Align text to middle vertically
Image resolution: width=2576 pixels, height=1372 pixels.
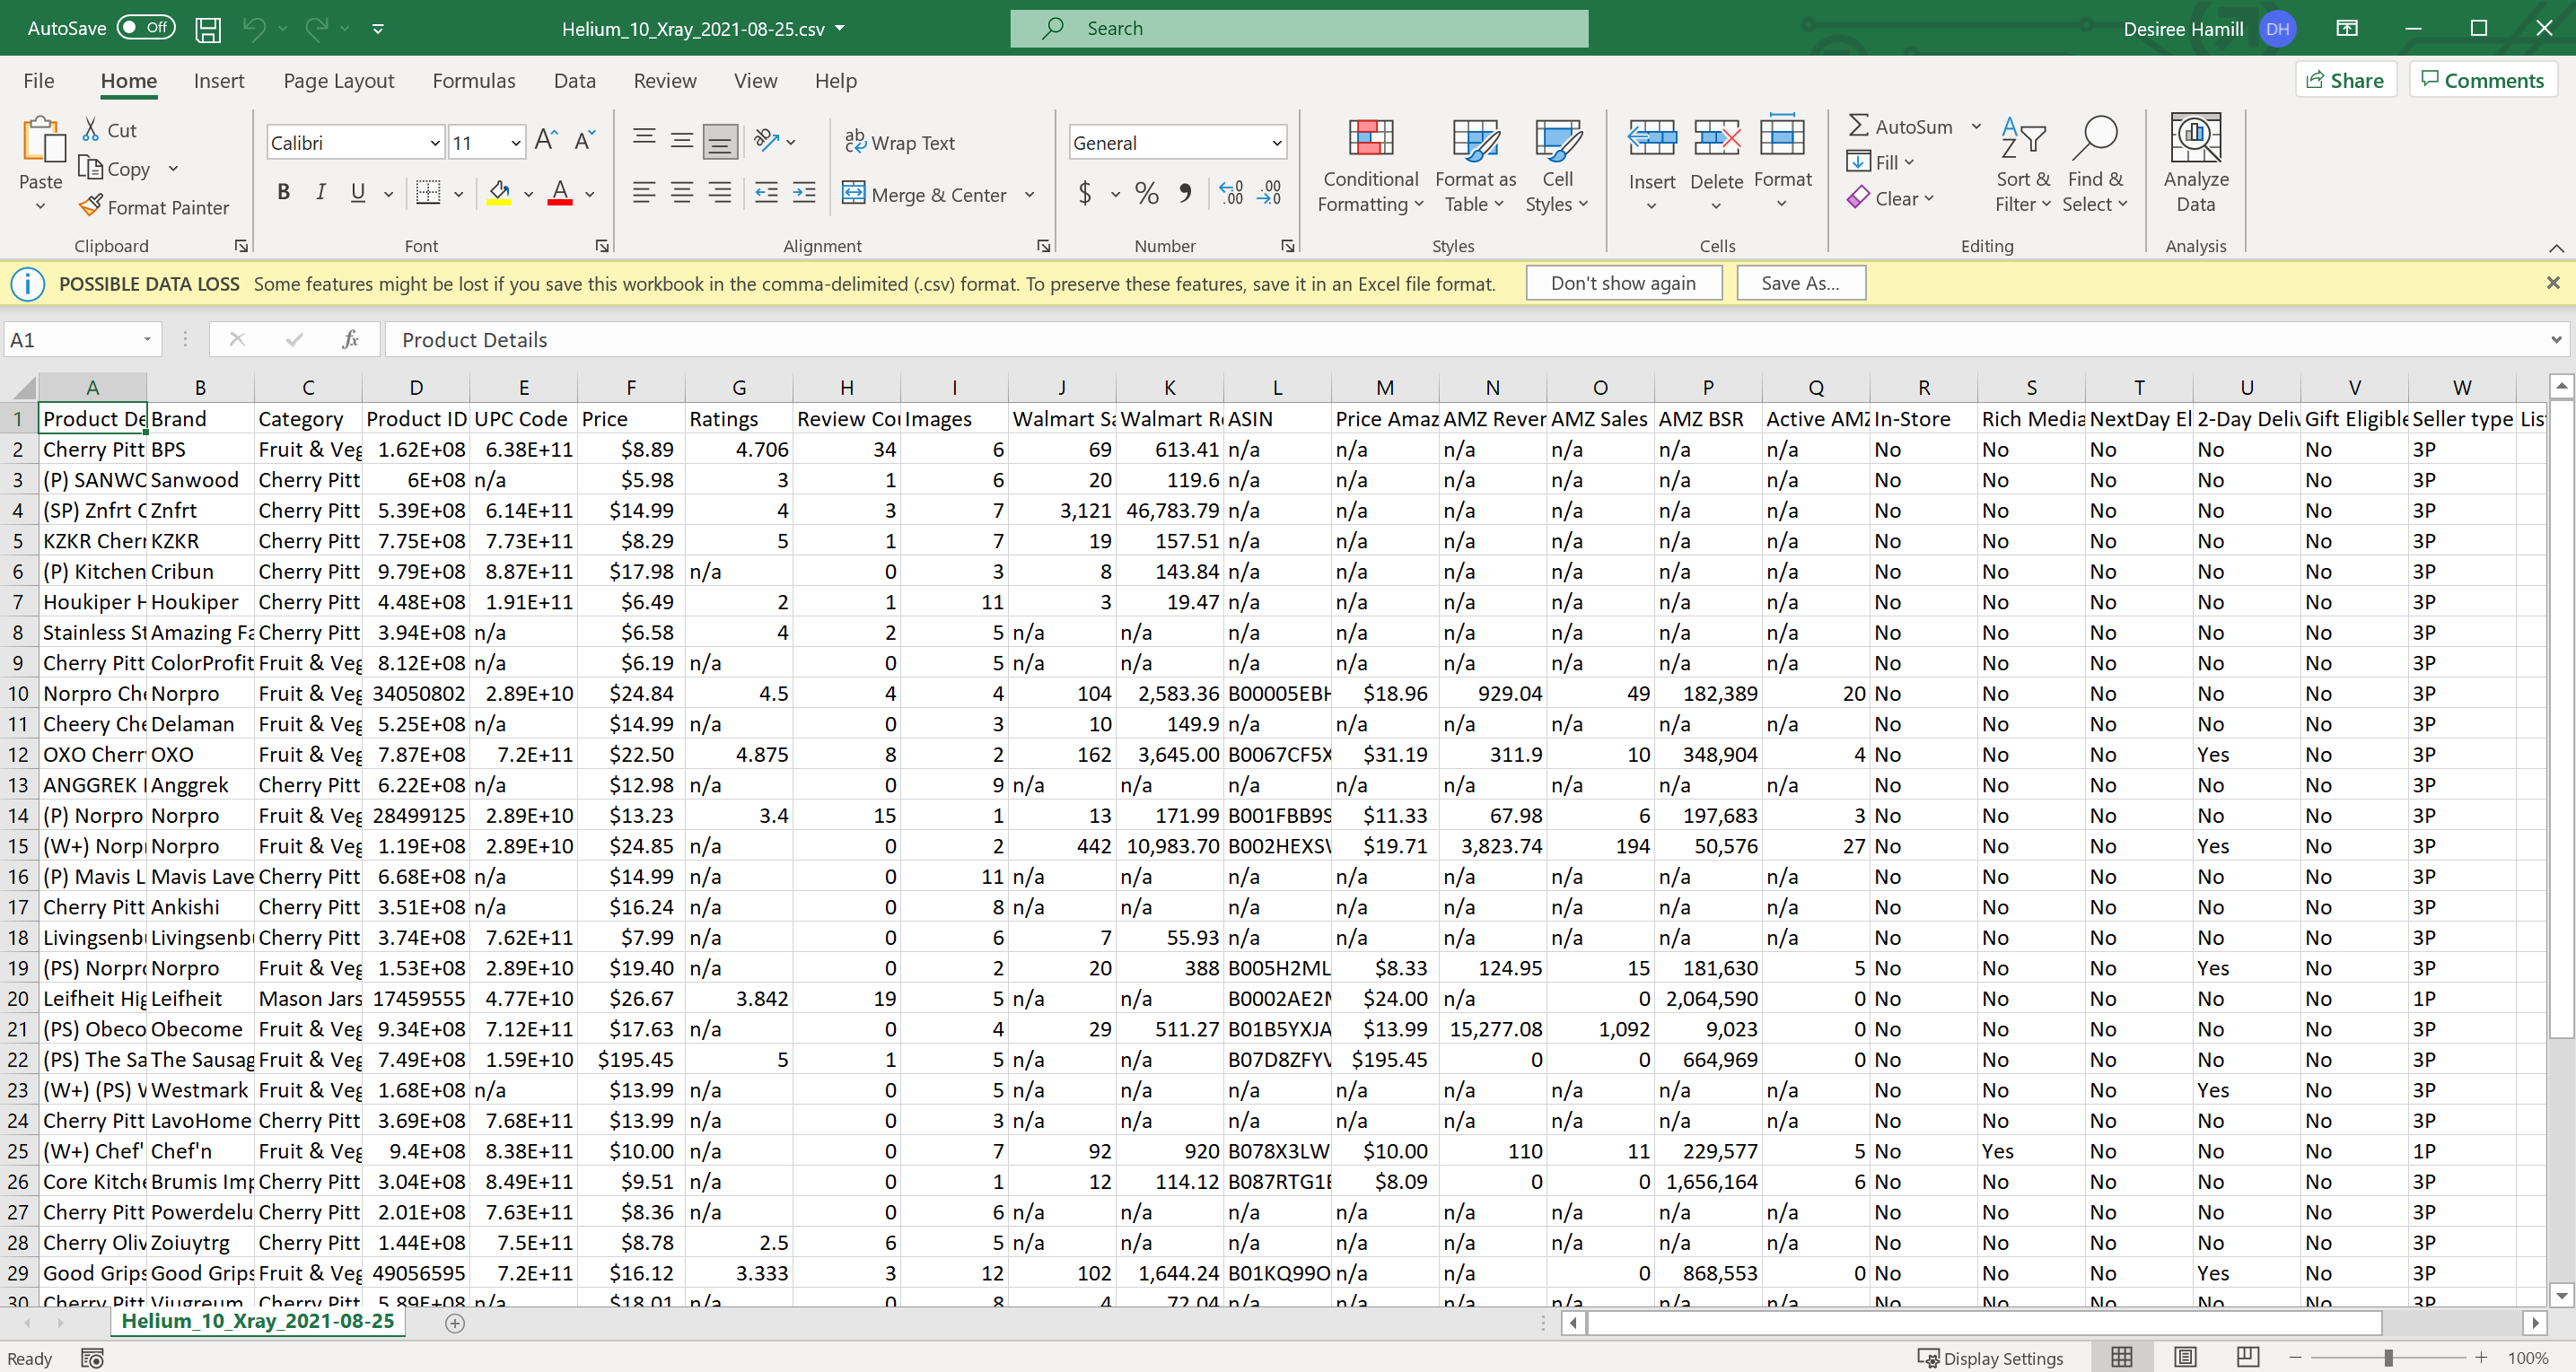pyautogui.click(x=682, y=141)
